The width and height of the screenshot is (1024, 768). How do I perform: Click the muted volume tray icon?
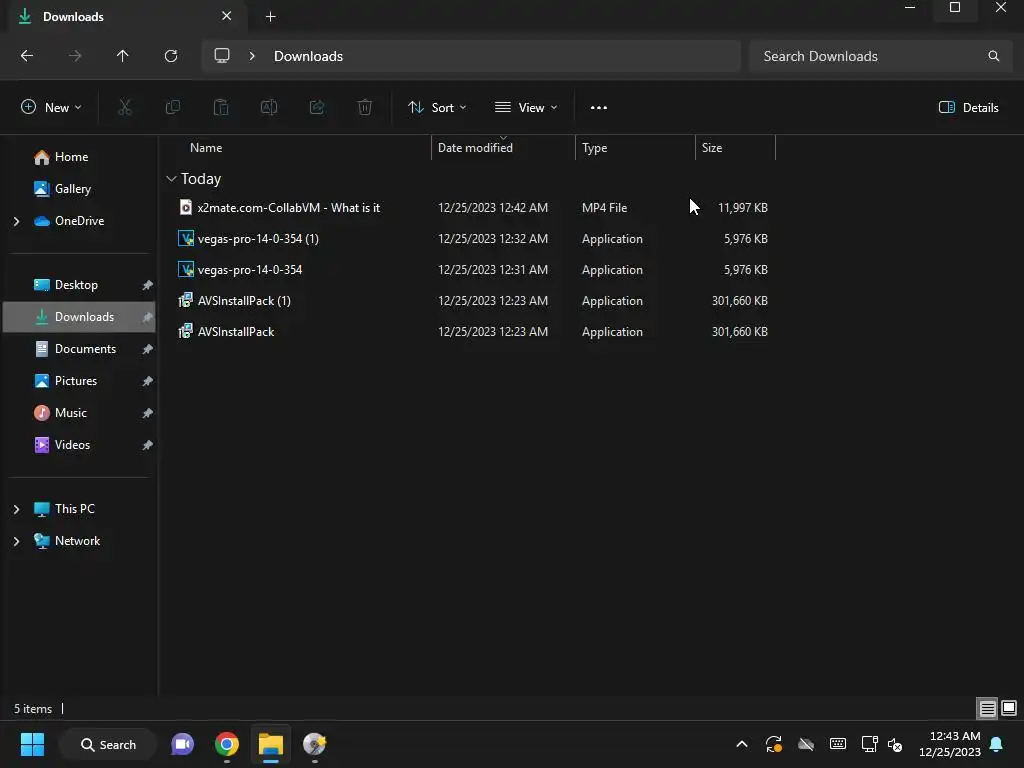coord(895,744)
